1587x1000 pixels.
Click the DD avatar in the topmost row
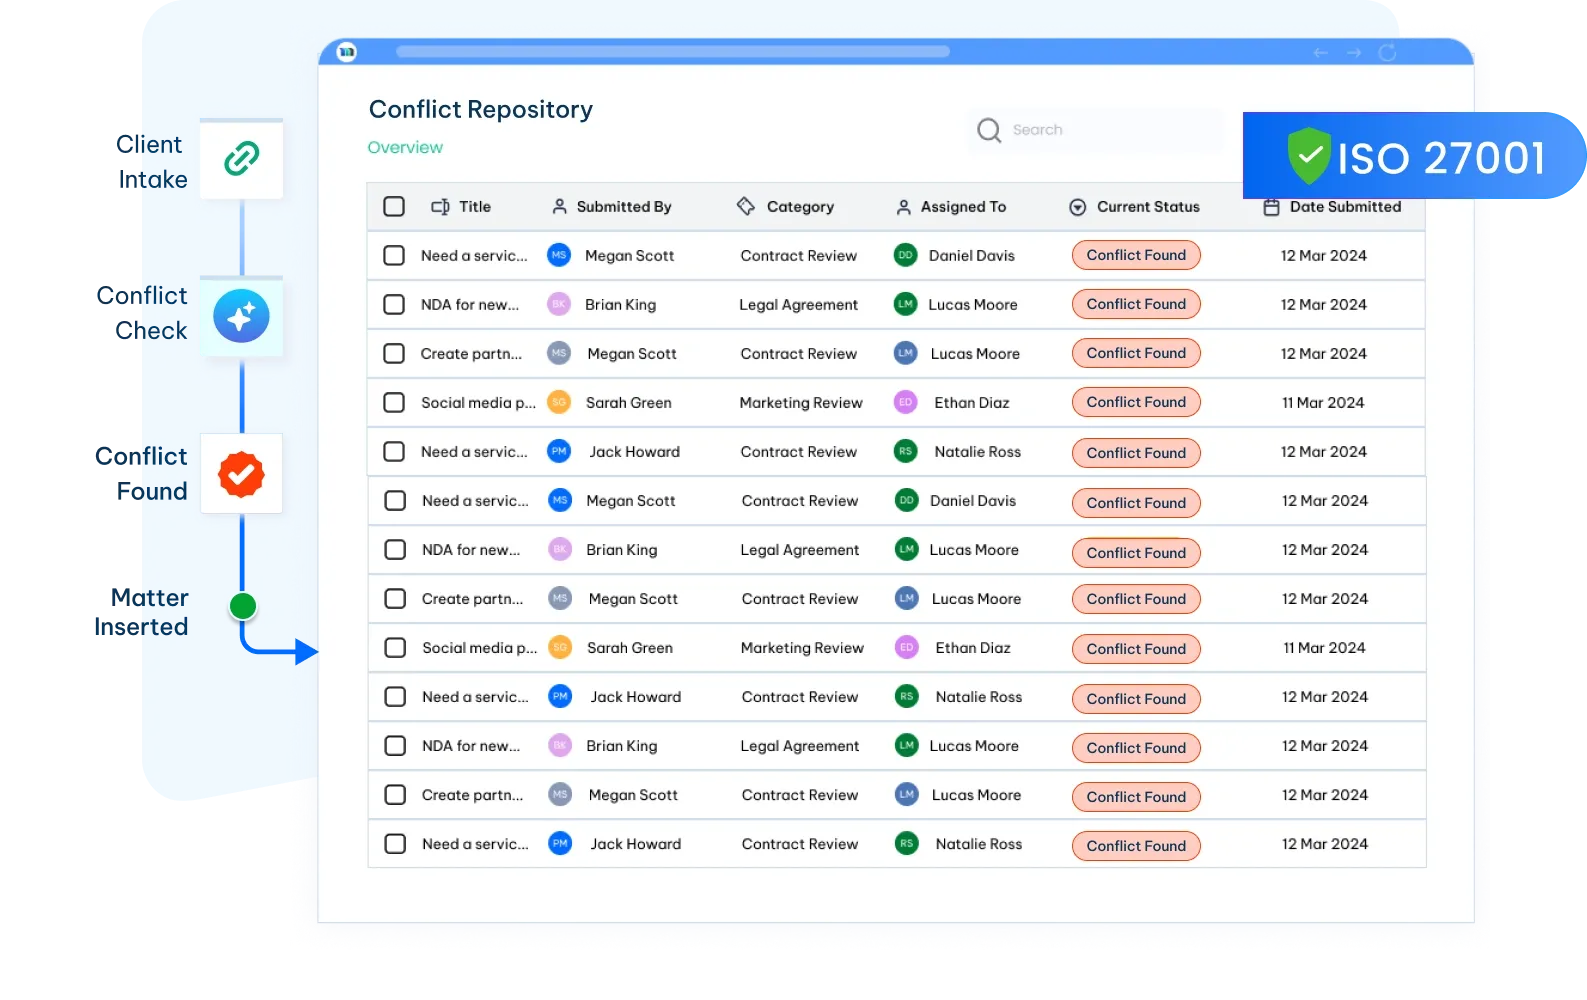905,255
